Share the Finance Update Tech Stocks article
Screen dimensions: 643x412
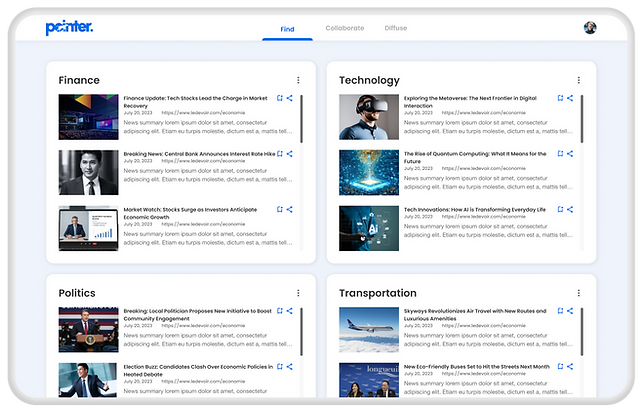click(290, 98)
